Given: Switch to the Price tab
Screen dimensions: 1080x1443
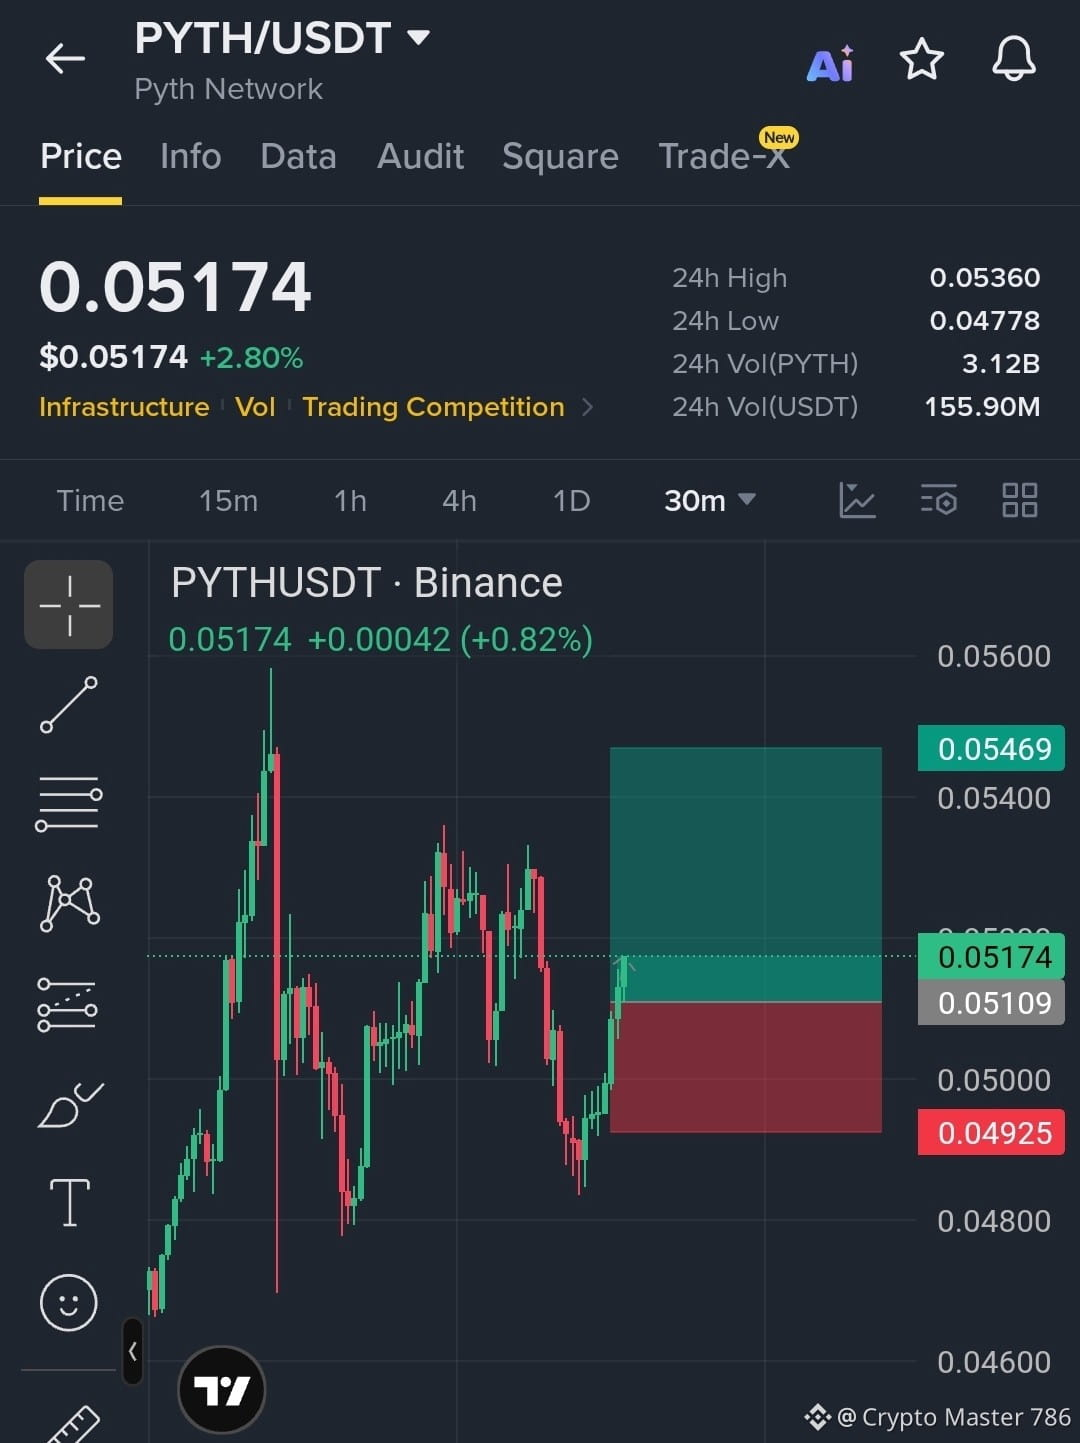Looking at the screenshot, I should (81, 157).
